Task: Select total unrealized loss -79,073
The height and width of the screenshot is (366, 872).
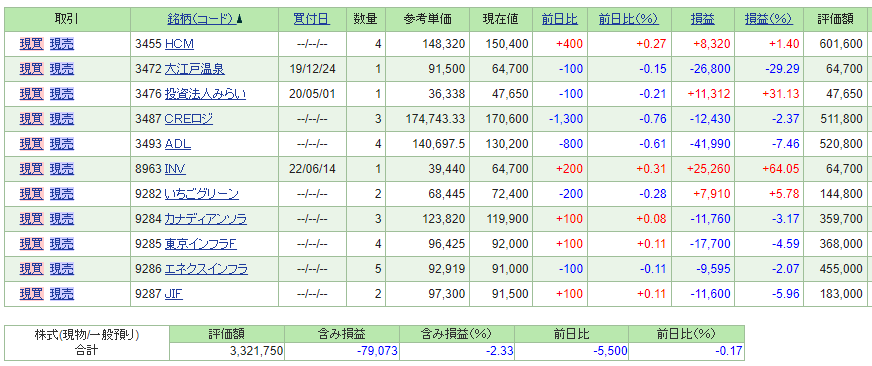Action: pos(378,351)
